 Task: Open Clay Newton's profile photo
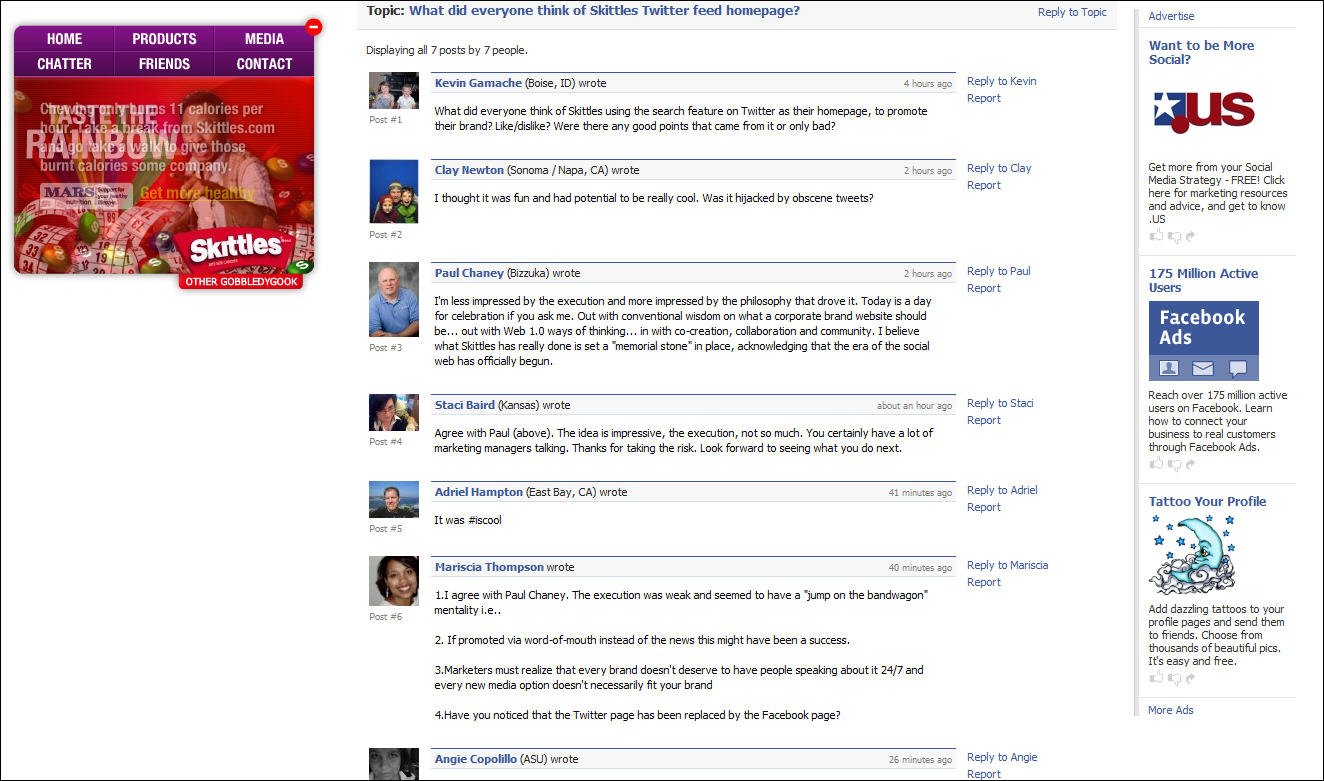pyautogui.click(x=394, y=191)
